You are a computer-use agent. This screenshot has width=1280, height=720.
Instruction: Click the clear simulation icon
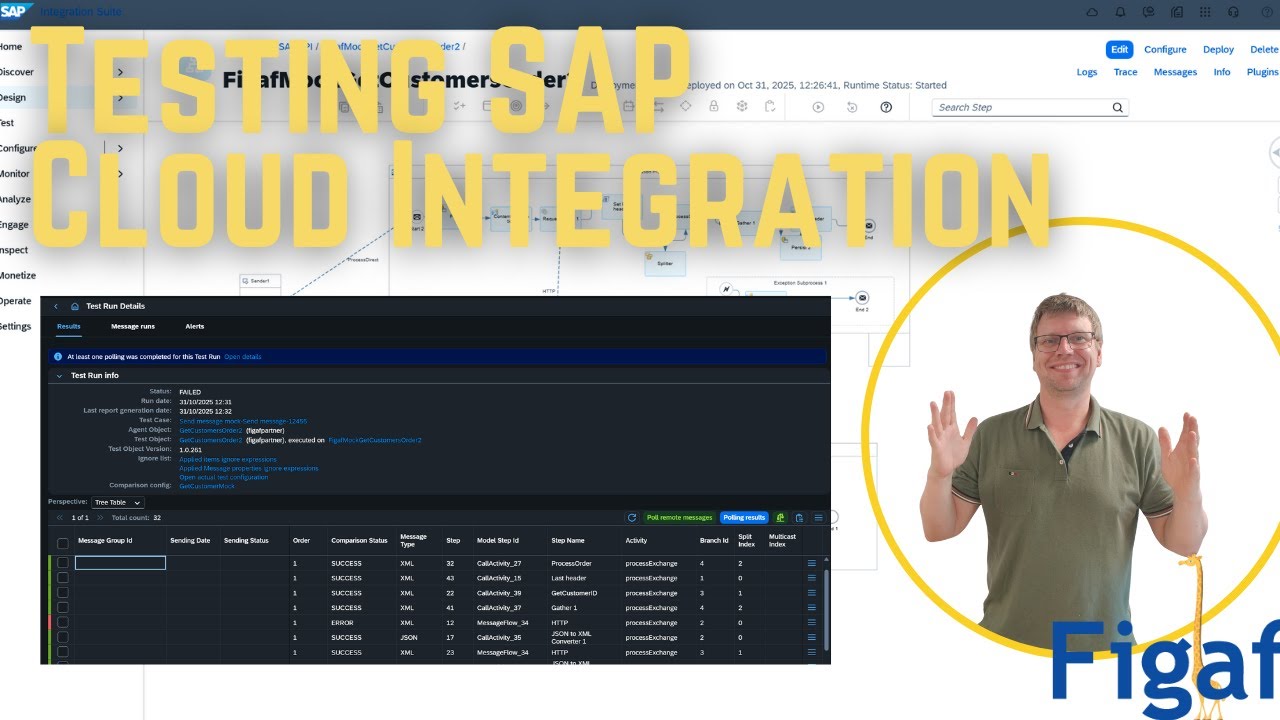852,107
